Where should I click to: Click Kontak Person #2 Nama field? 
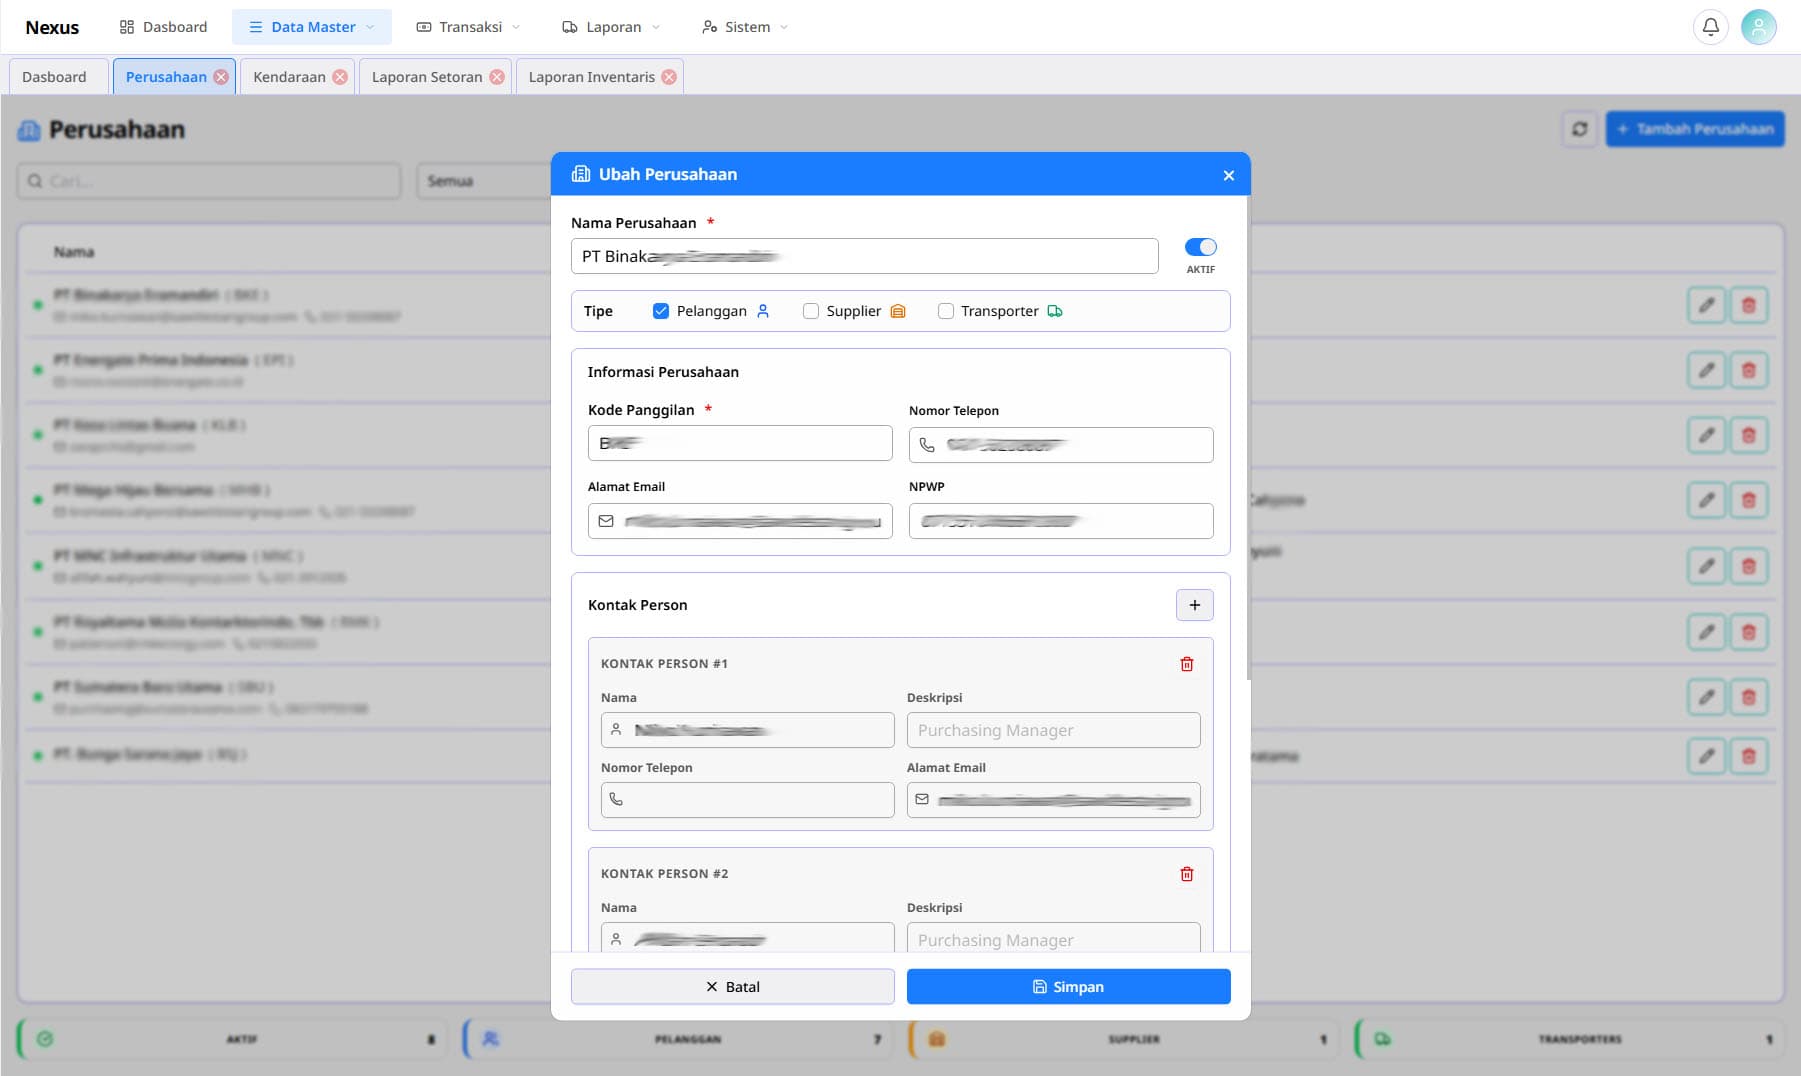pyautogui.click(x=747, y=937)
